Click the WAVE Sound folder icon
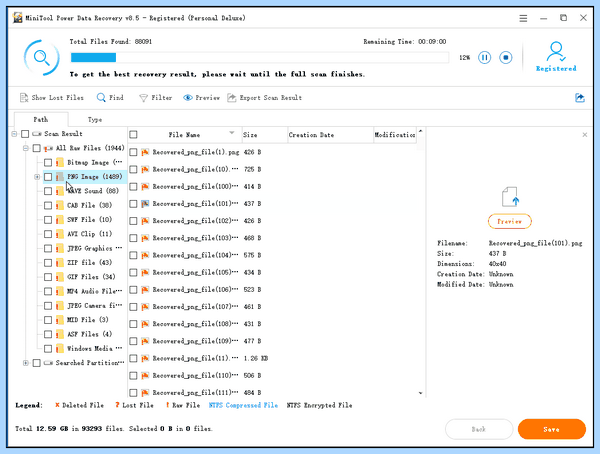Image resolution: width=600 pixels, height=454 pixels. point(60,191)
